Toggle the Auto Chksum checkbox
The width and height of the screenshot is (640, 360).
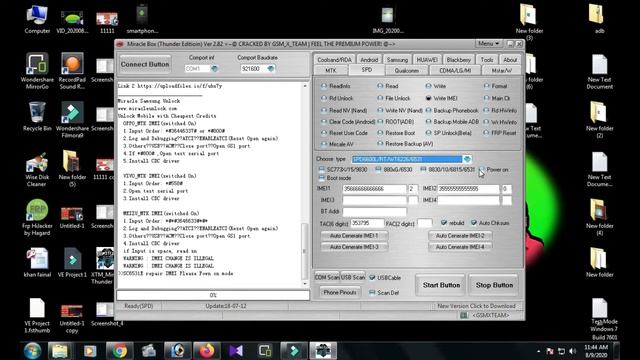(474, 223)
